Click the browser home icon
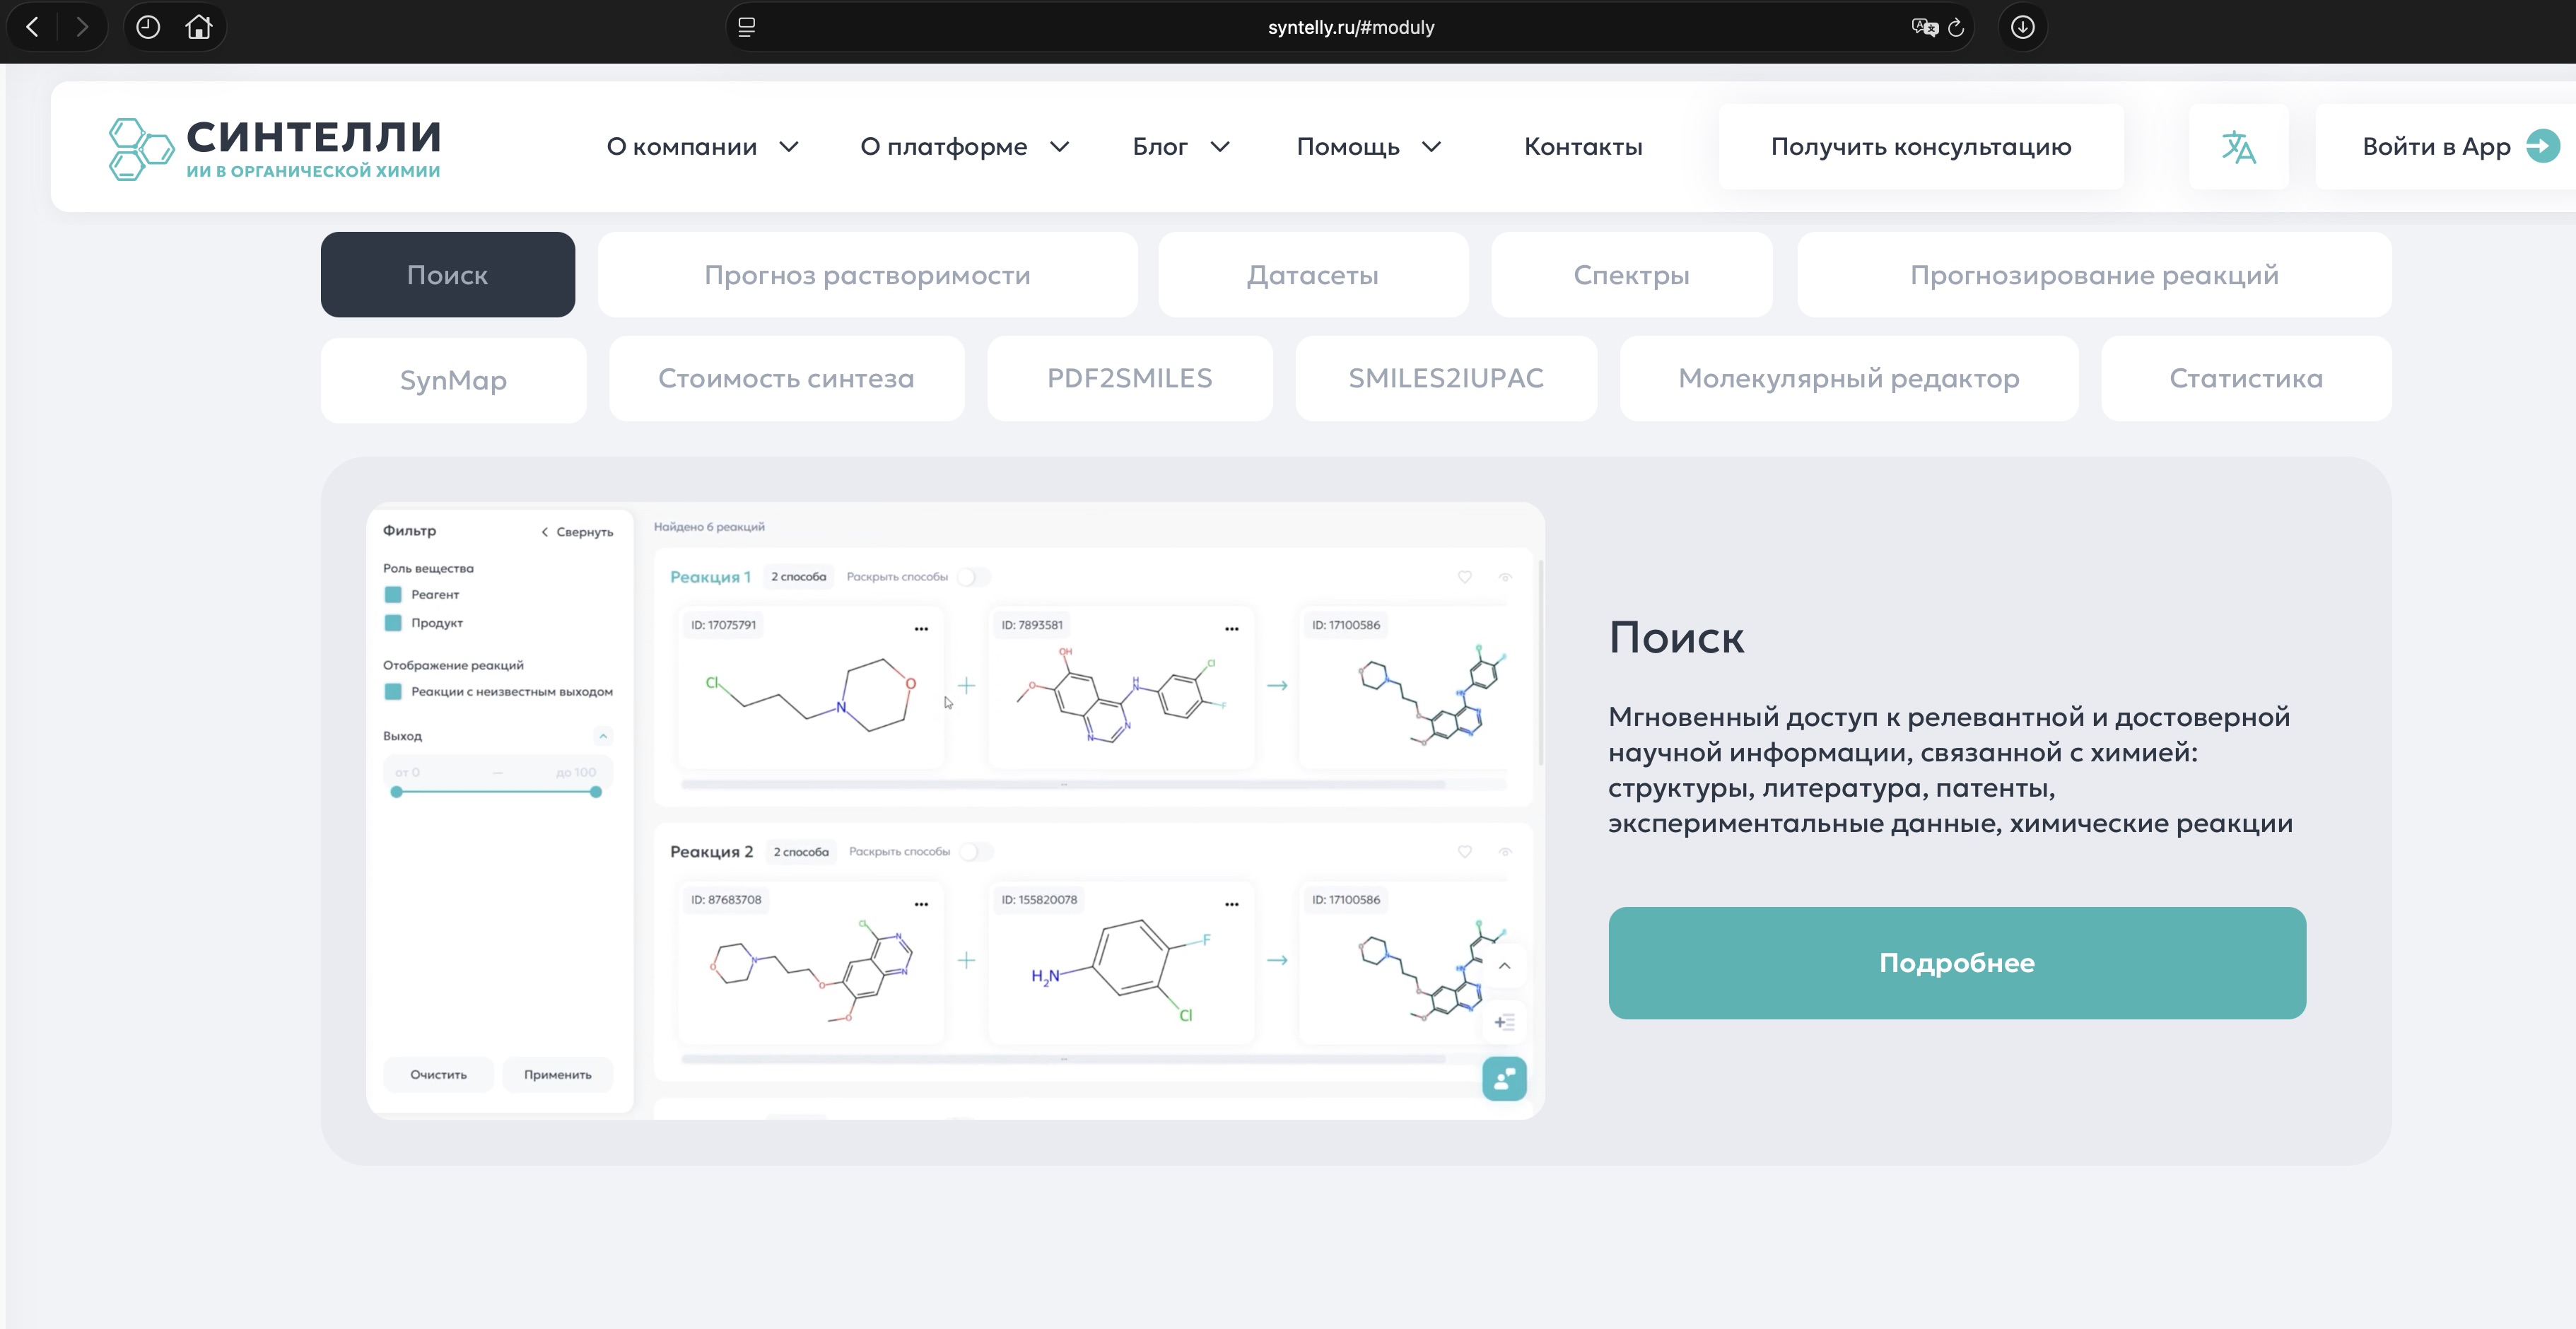The height and width of the screenshot is (1329, 2576). coord(199,27)
